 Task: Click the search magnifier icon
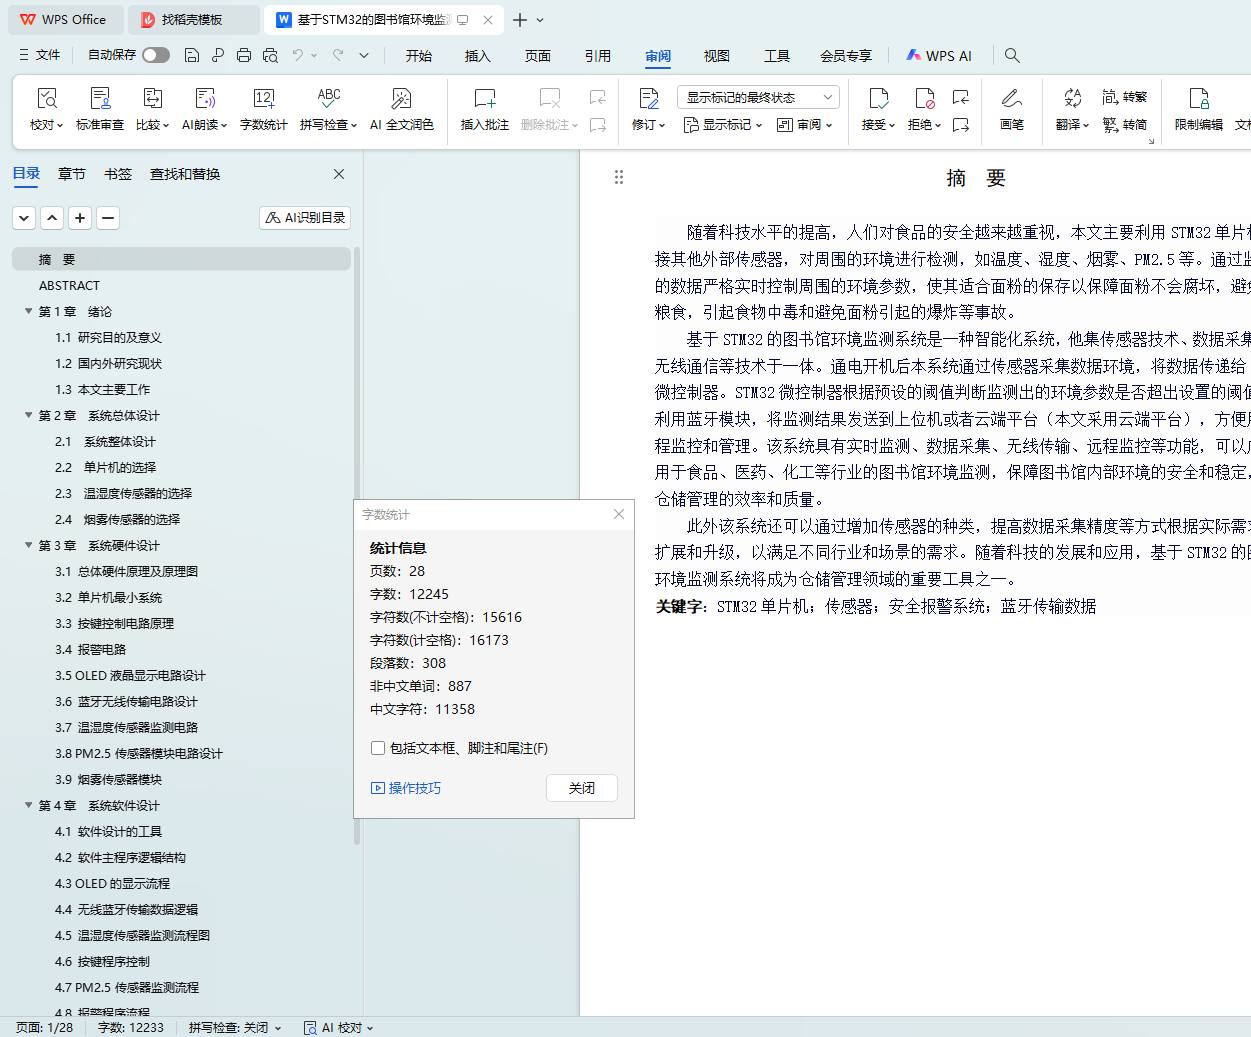(1012, 55)
